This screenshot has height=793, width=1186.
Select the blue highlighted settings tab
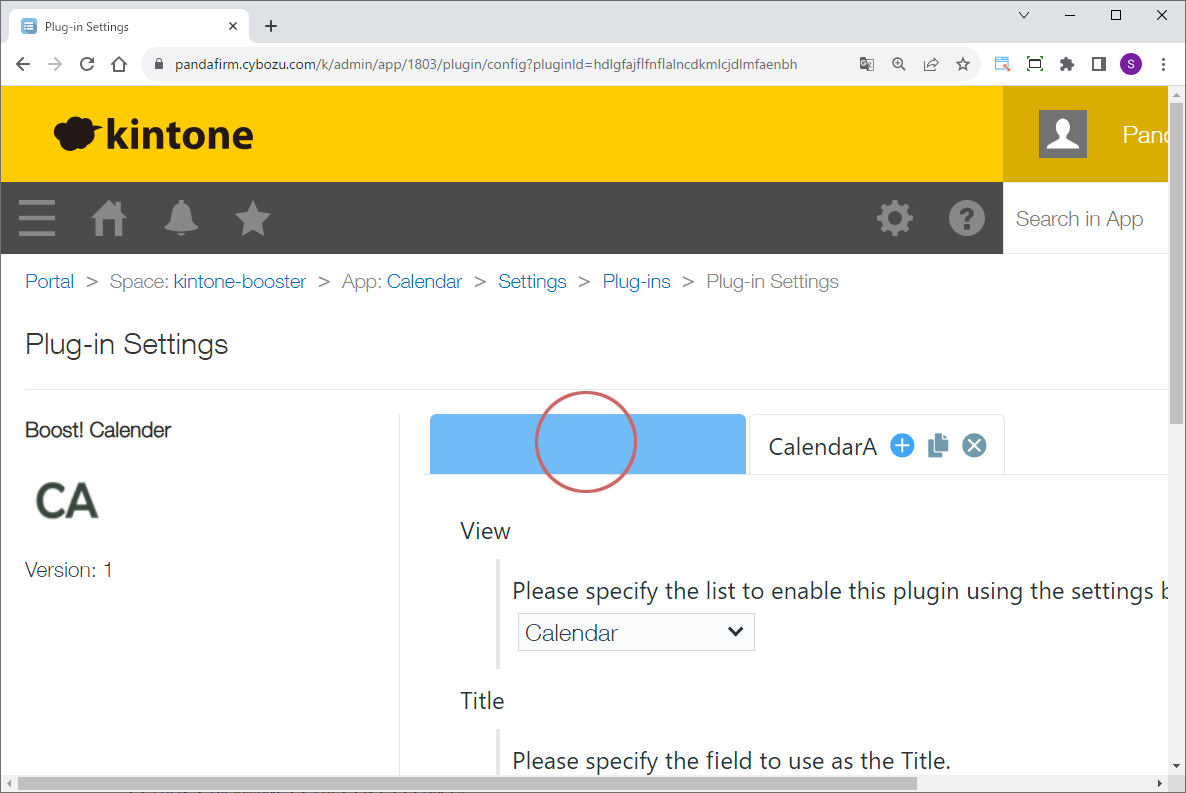coord(588,444)
